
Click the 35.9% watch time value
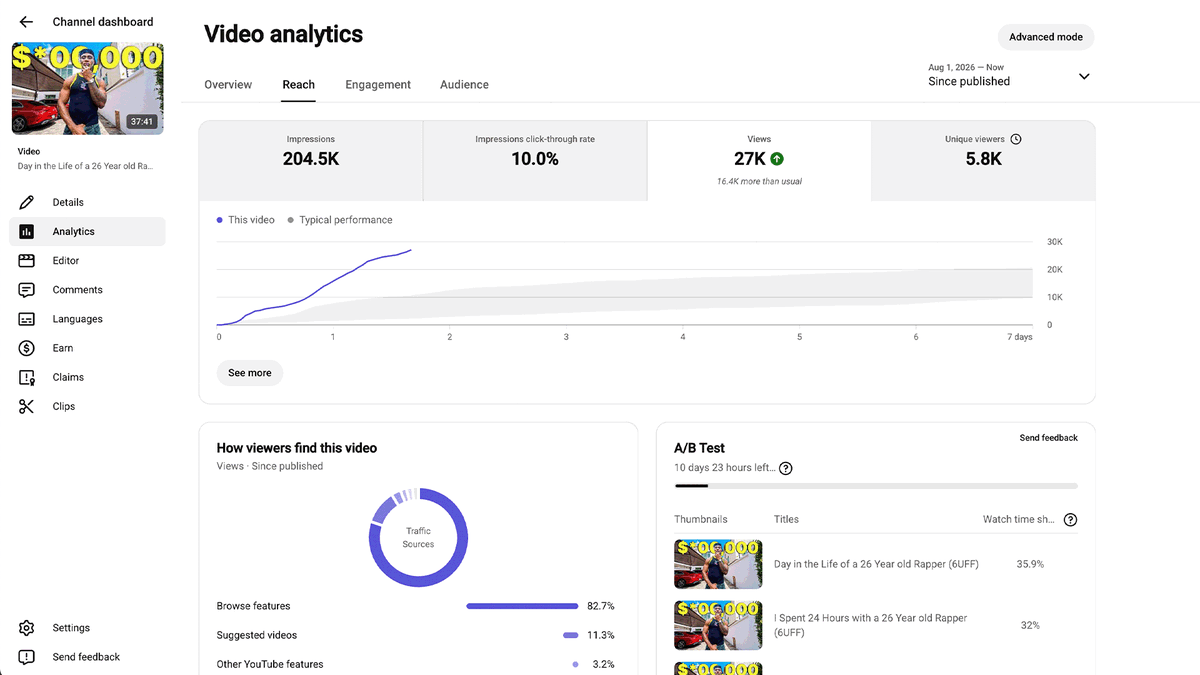coord(1030,564)
